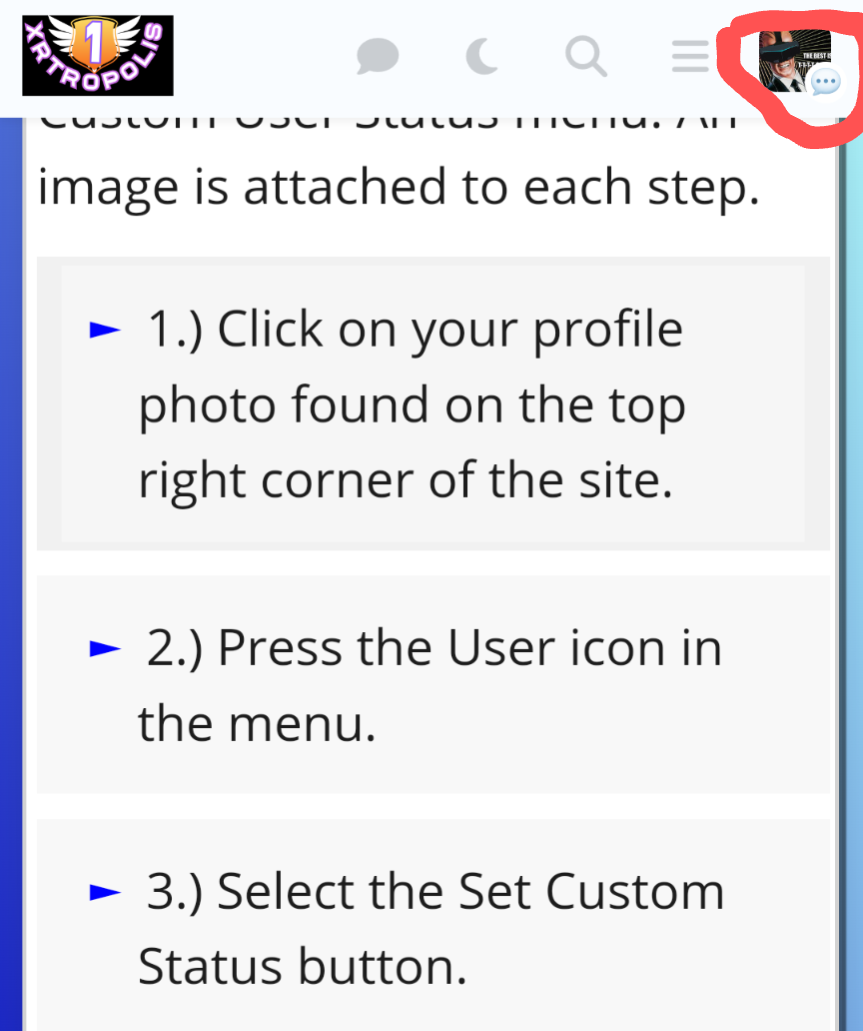The image size is (863, 1031).
Task: Click 'the menu.' text in step 2
Action: (x=257, y=724)
